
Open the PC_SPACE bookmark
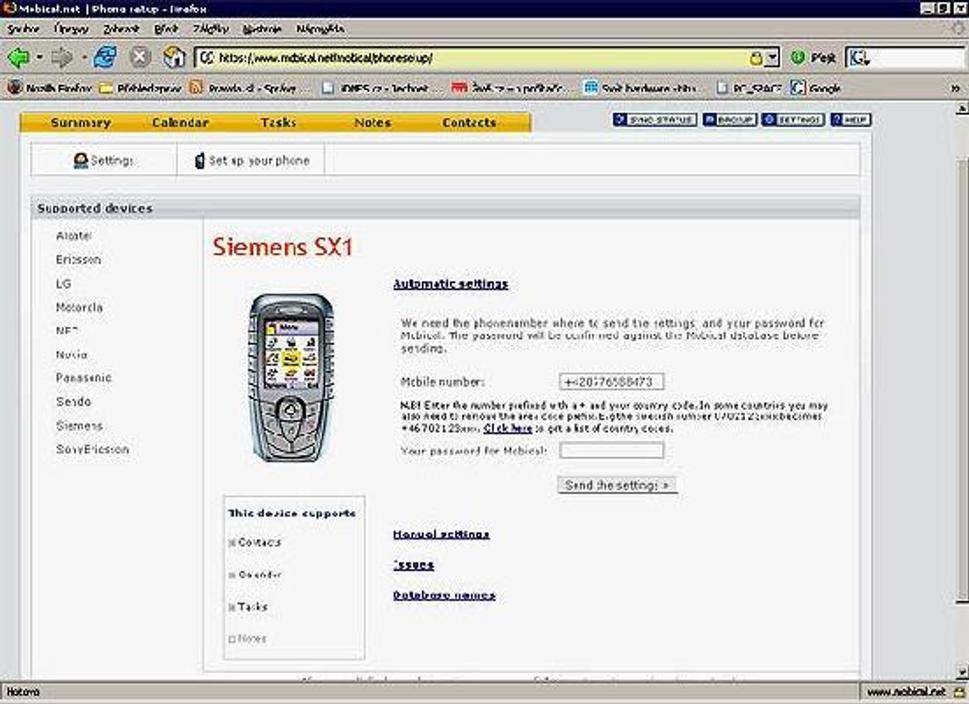click(x=748, y=88)
